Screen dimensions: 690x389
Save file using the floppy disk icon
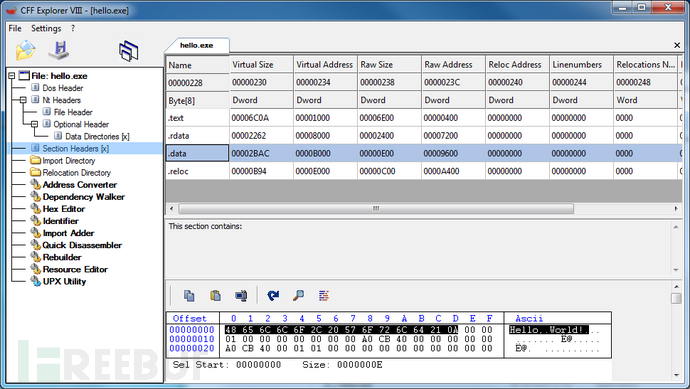[x=59, y=50]
